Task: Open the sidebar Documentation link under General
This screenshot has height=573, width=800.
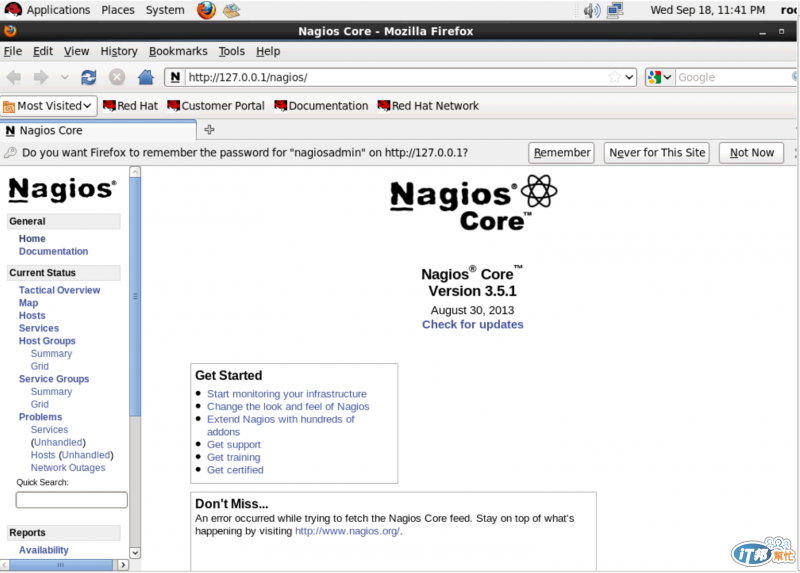Action: tap(53, 251)
